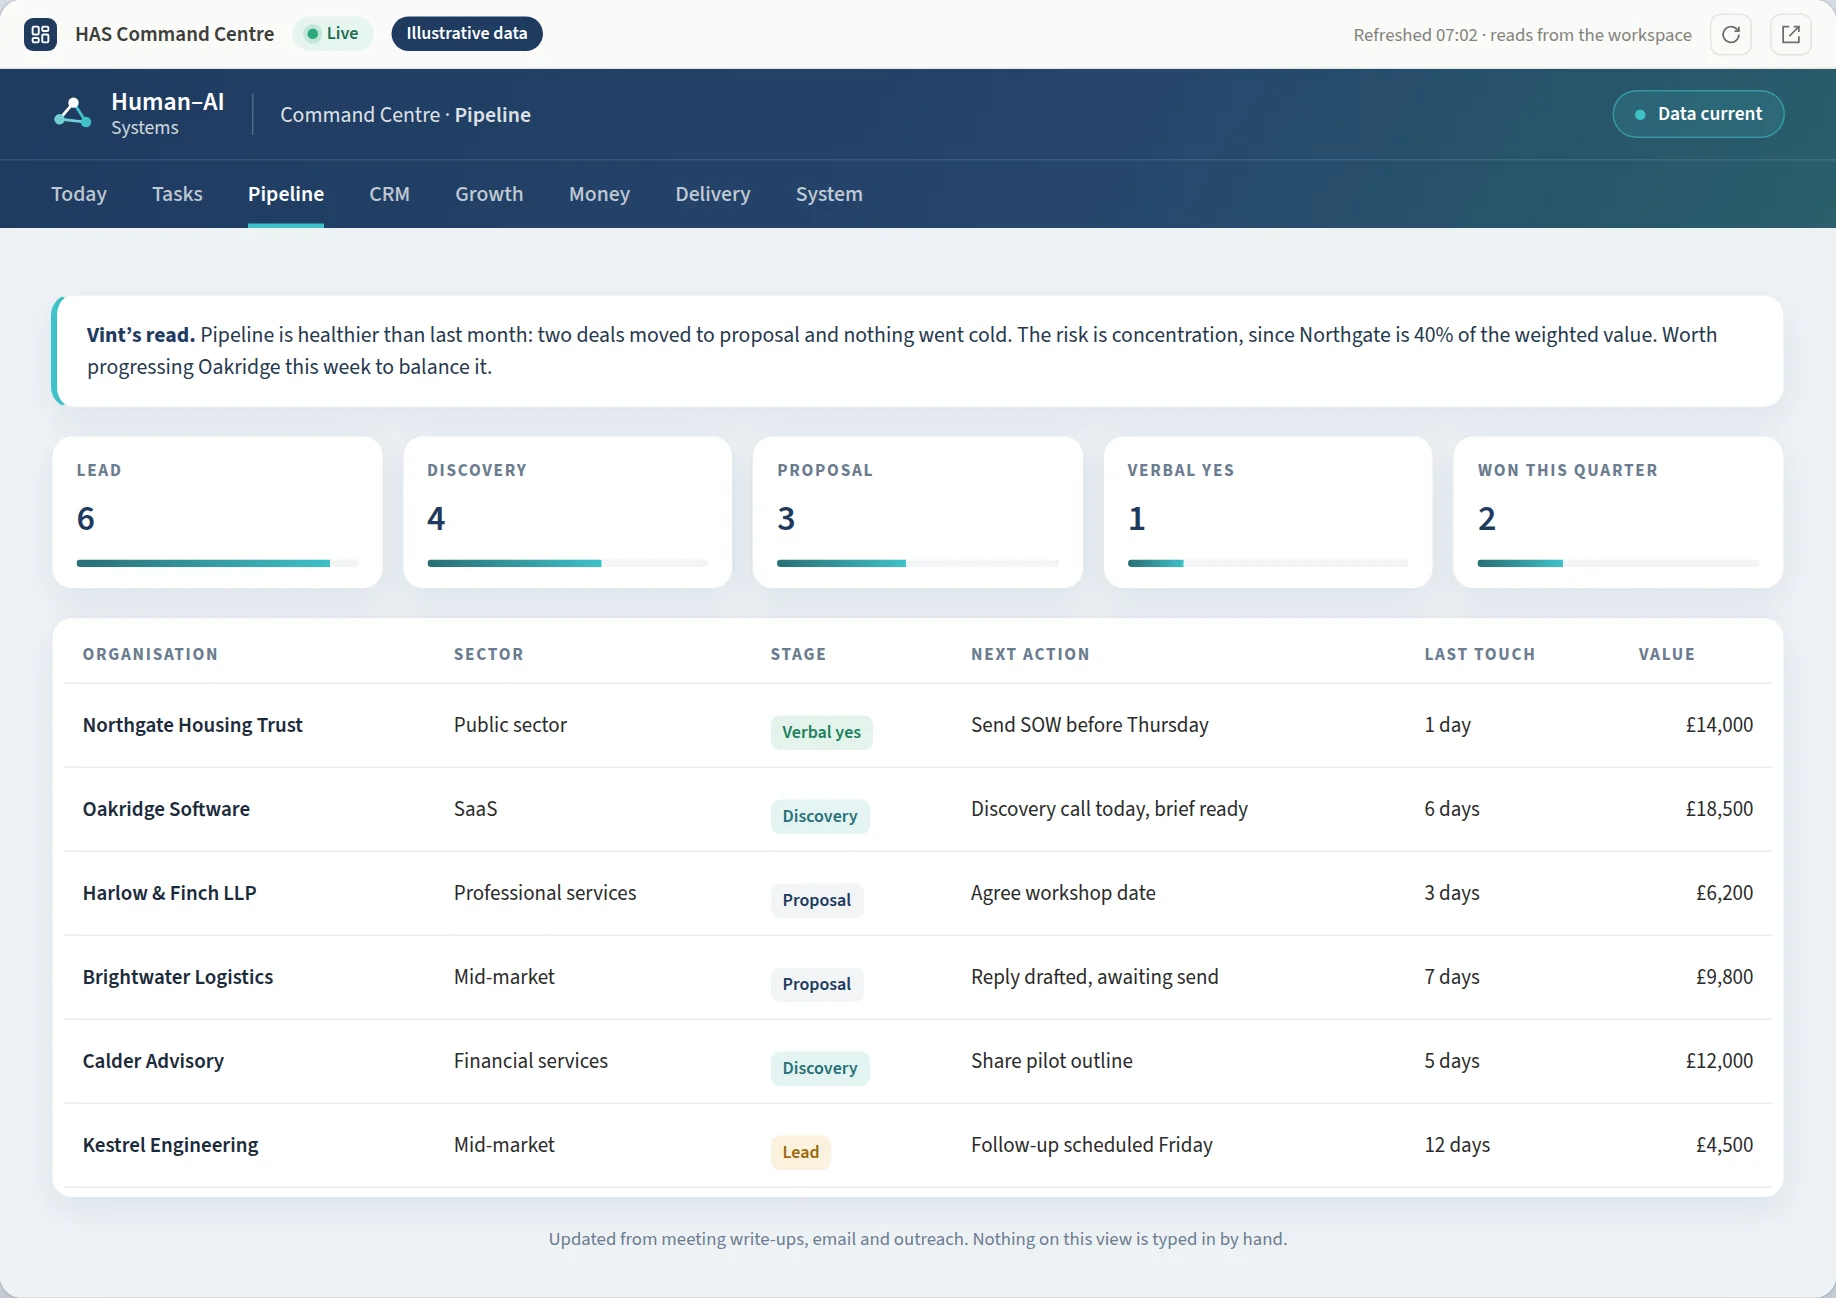Click the Verbal yes stage badge
The height and width of the screenshot is (1298, 1836).
click(821, 732)
